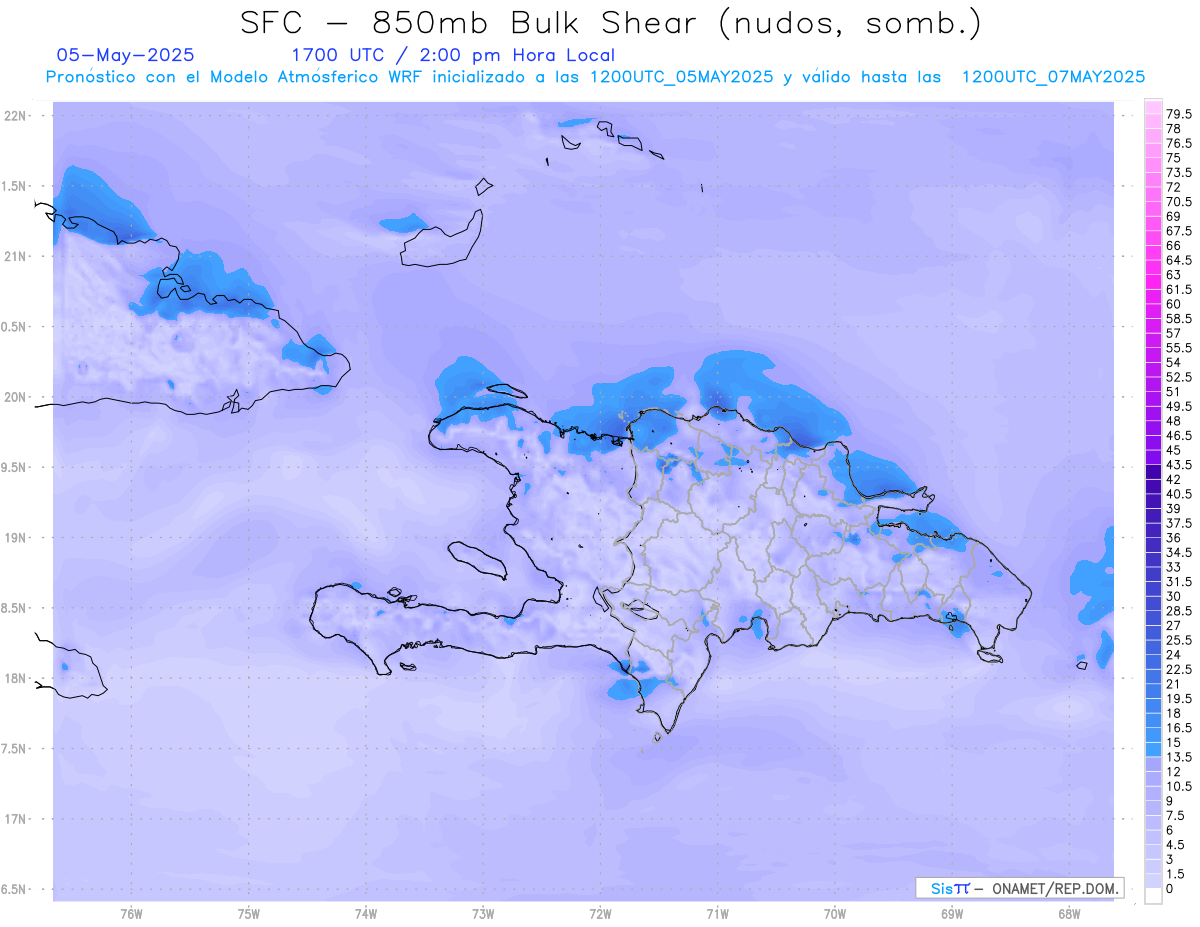Click the 39 value on the color scale

[x=1173, y=508]
